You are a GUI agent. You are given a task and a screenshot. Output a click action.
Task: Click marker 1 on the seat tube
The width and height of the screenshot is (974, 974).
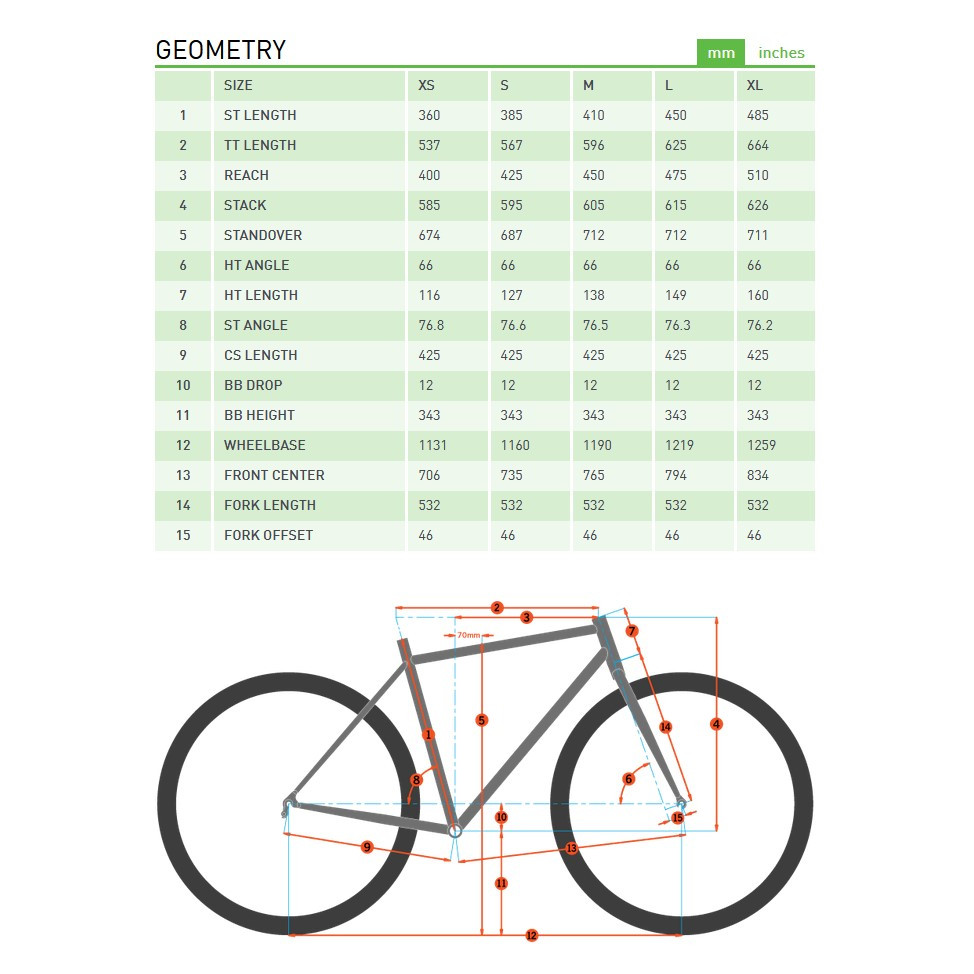tap(429, 735)
